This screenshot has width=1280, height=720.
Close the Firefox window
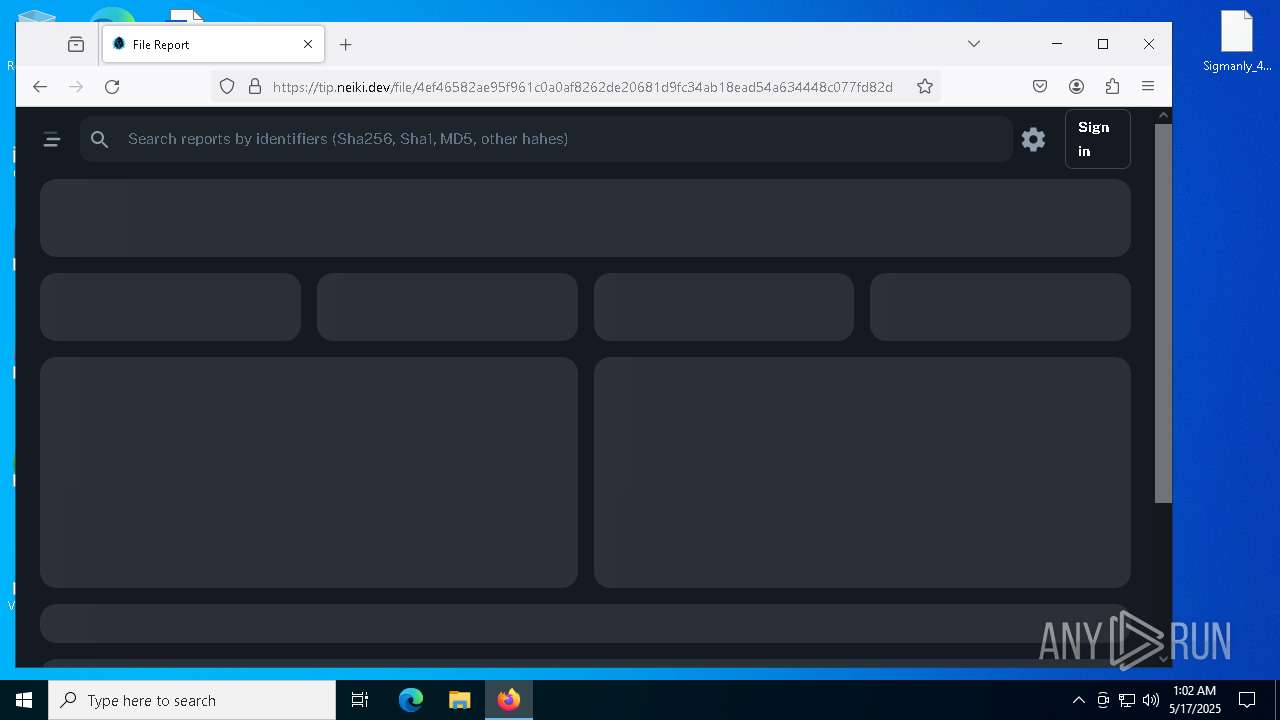[1149, 44]
